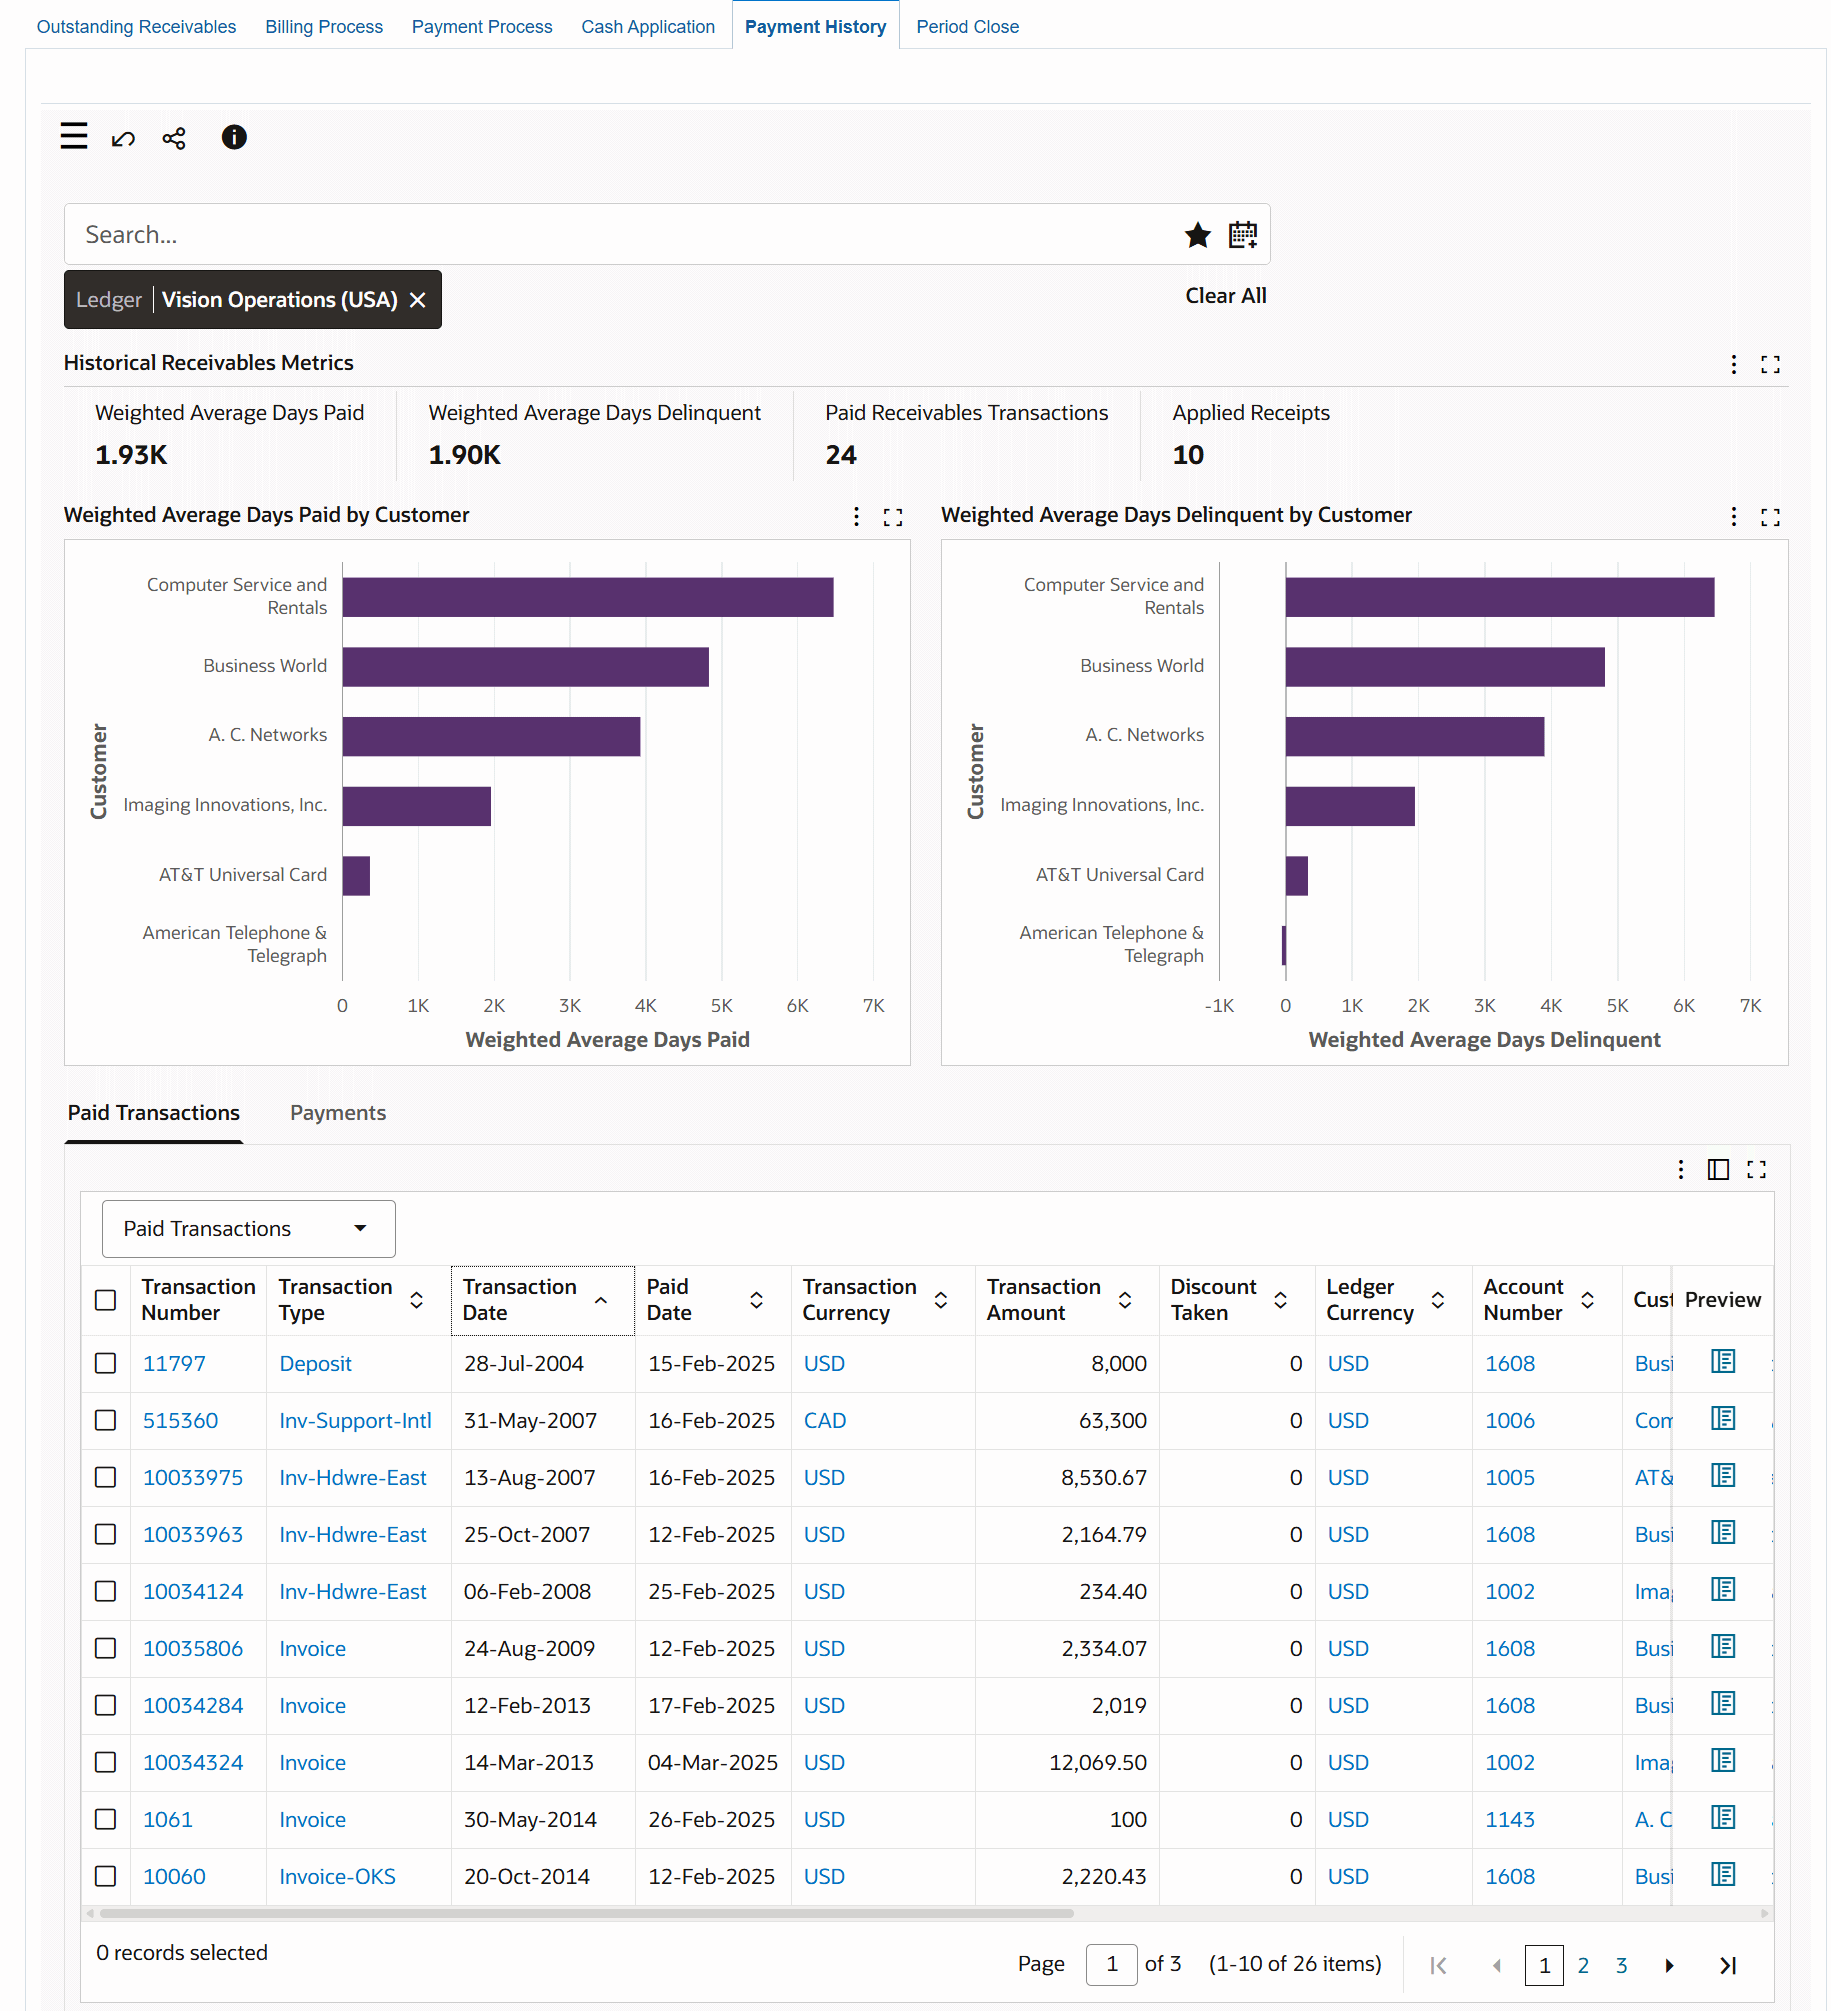
Task: Switch to Outstanding Receivables tab
Action: [x=136, y=27]
